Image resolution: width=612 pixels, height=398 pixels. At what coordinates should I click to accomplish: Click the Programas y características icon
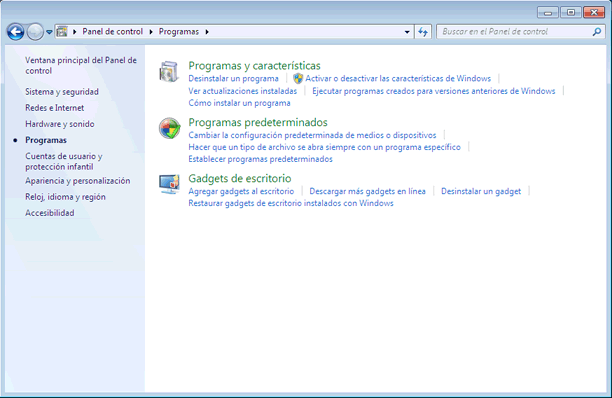click(169, 71)
